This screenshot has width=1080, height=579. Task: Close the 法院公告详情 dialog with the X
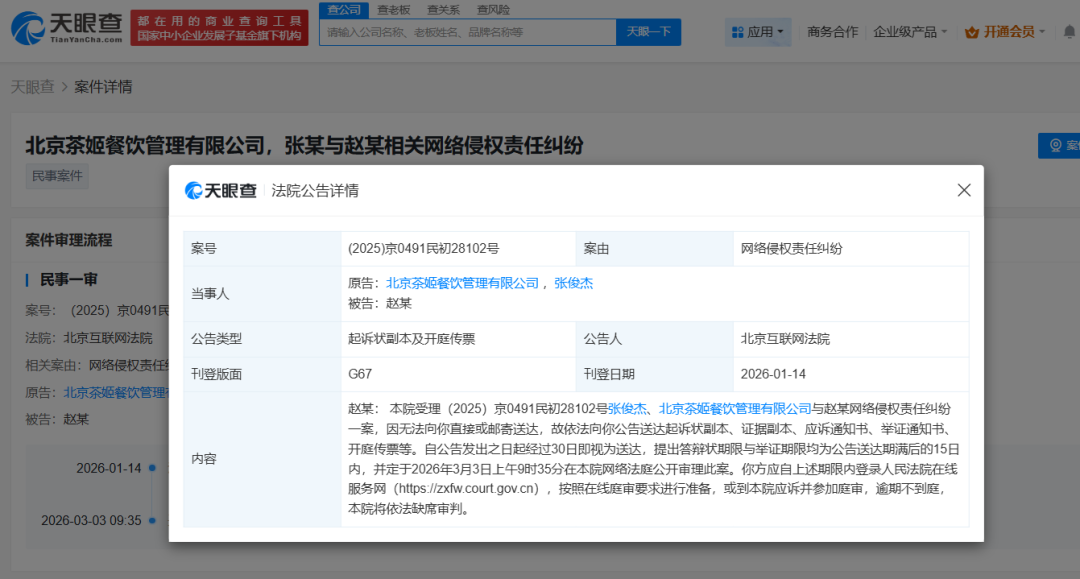[x=963, y=189]
